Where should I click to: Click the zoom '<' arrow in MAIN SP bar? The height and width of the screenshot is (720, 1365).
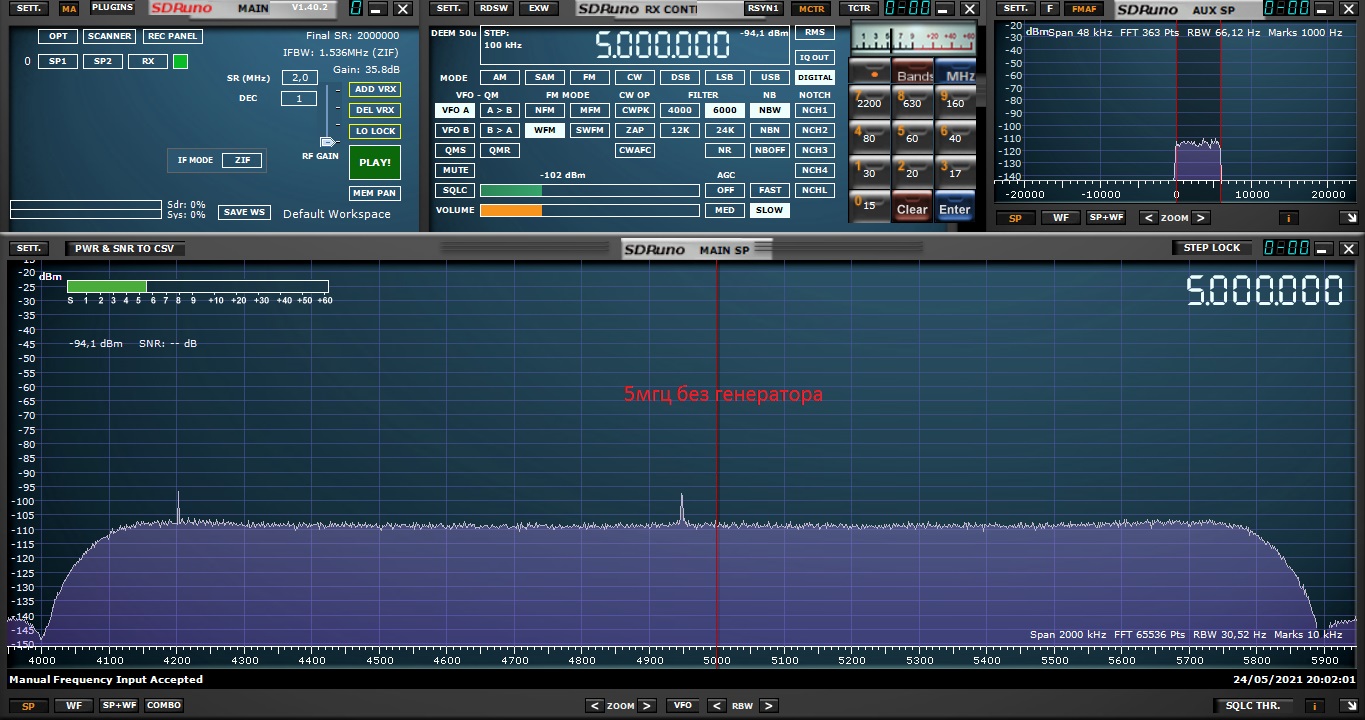(595, 705)
